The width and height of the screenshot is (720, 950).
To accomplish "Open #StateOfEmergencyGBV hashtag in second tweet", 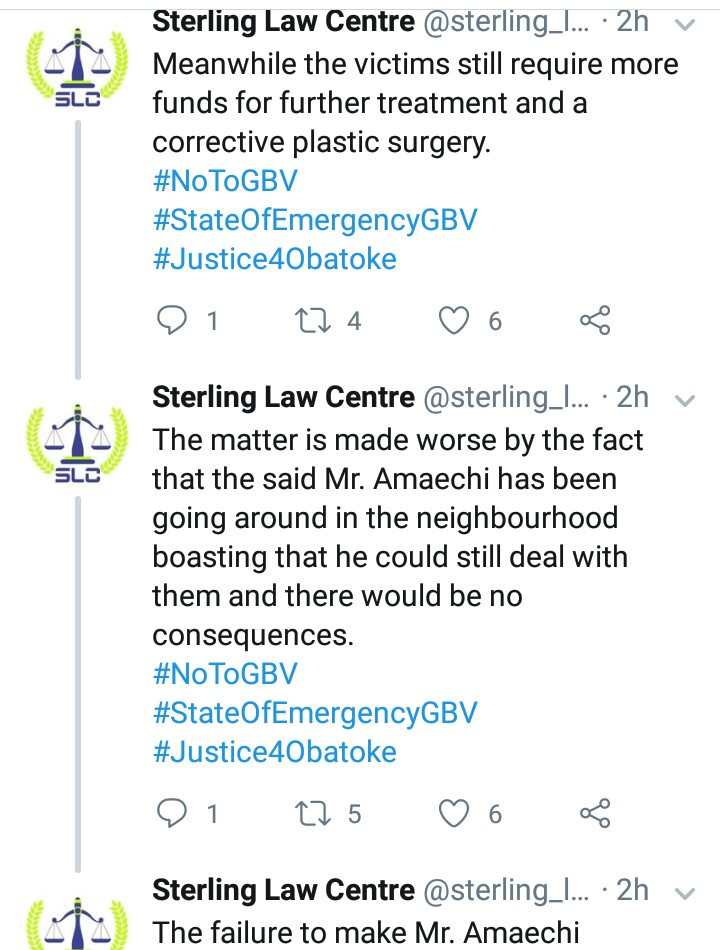I will coord(315,712).
